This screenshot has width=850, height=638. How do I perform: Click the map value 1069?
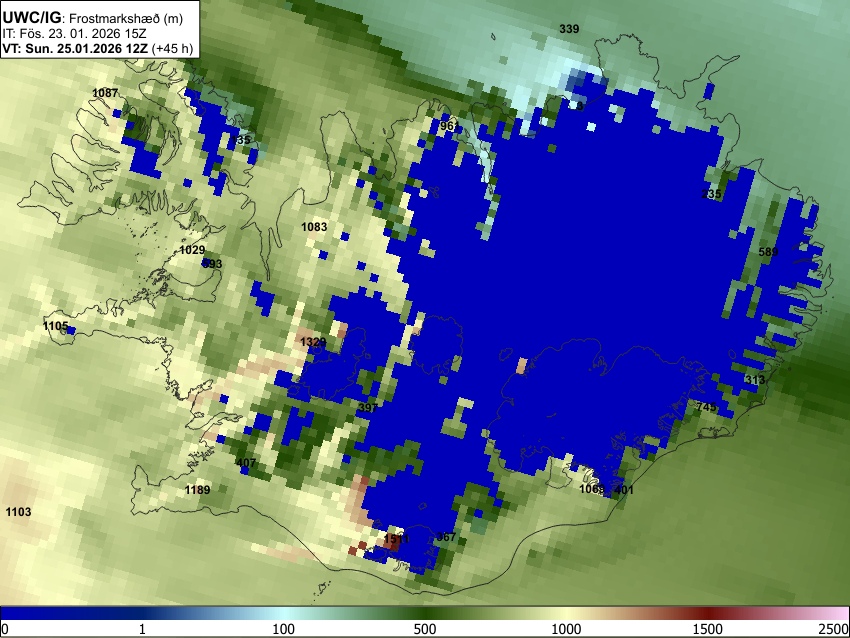pos(592,489)
